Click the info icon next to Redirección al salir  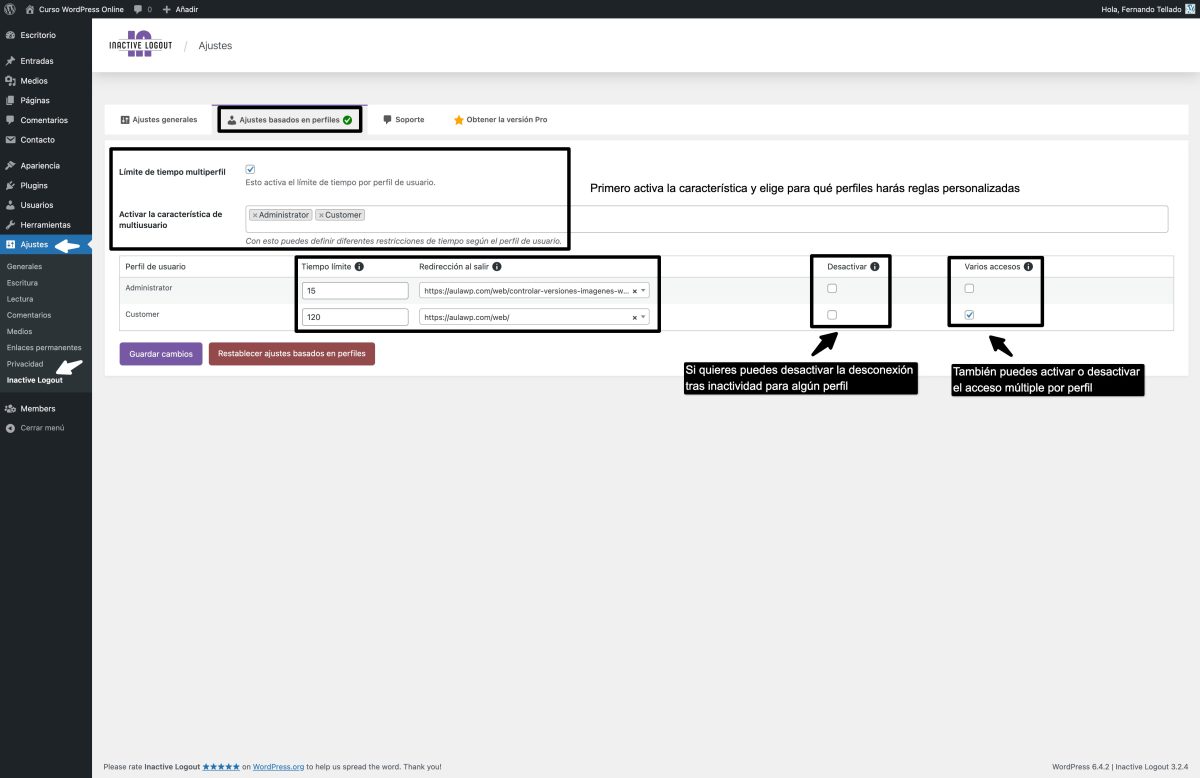(x=497, y=267)
